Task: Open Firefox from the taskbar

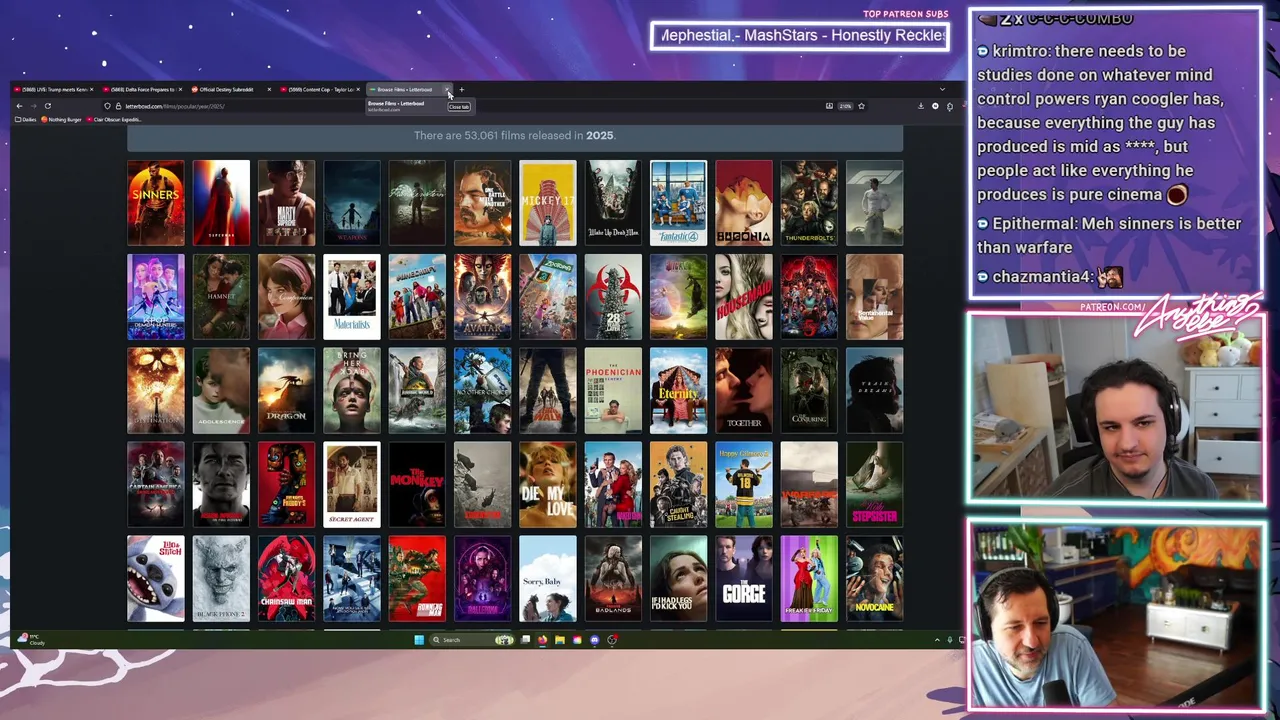Action: click(x=542, y=640)
